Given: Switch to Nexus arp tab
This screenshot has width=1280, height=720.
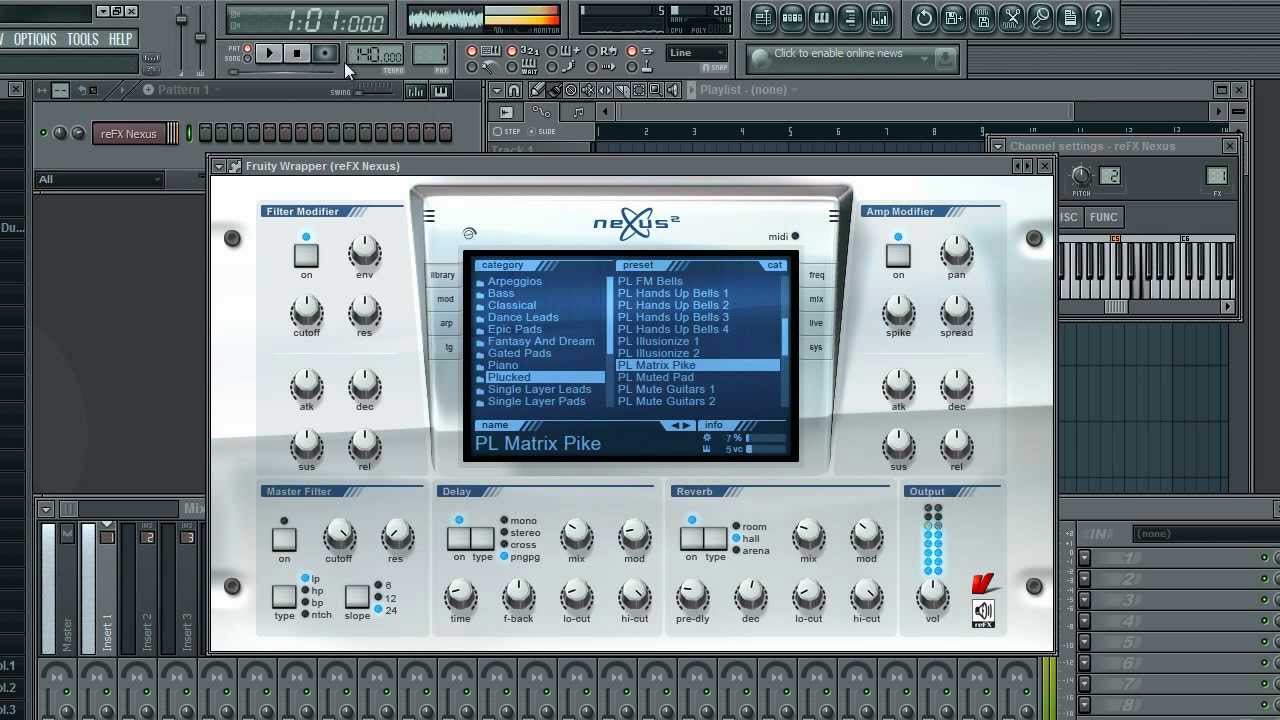Looking at the screenshot, I should tap(446, 323).
